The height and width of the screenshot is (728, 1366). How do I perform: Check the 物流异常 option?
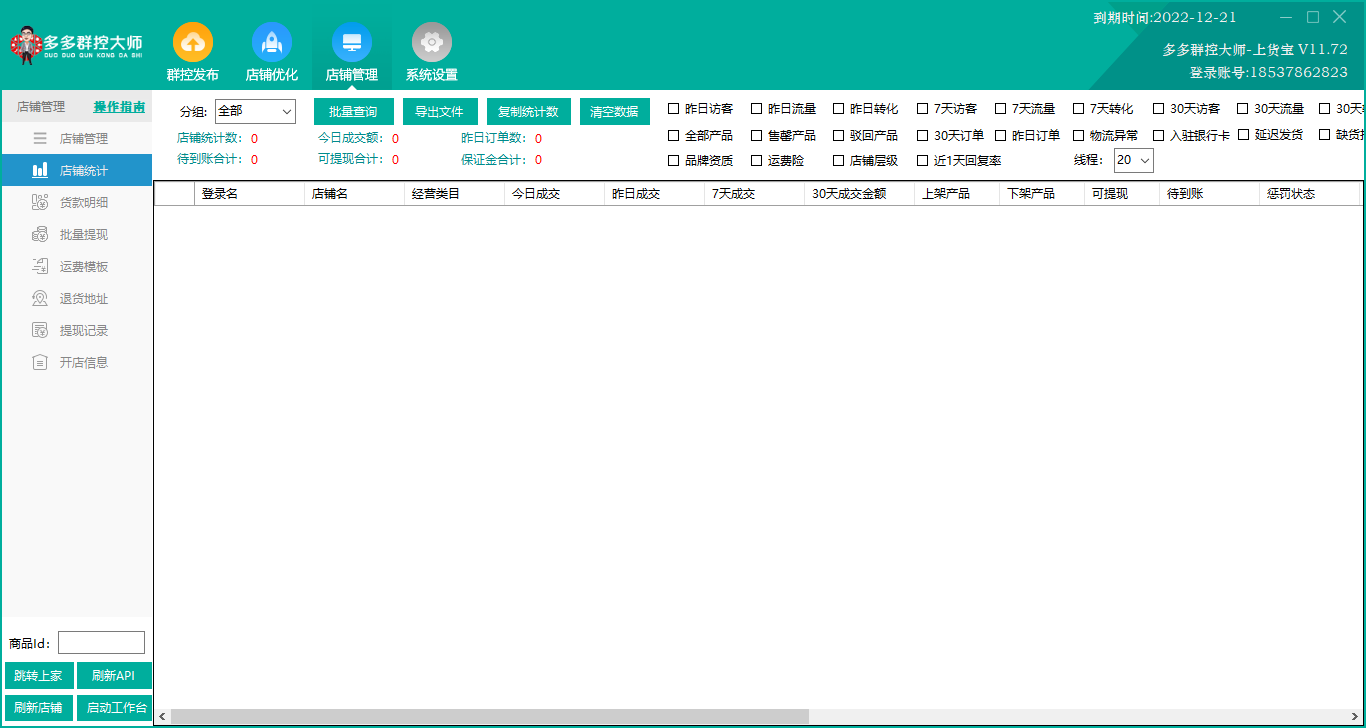tap(1079, 135)
